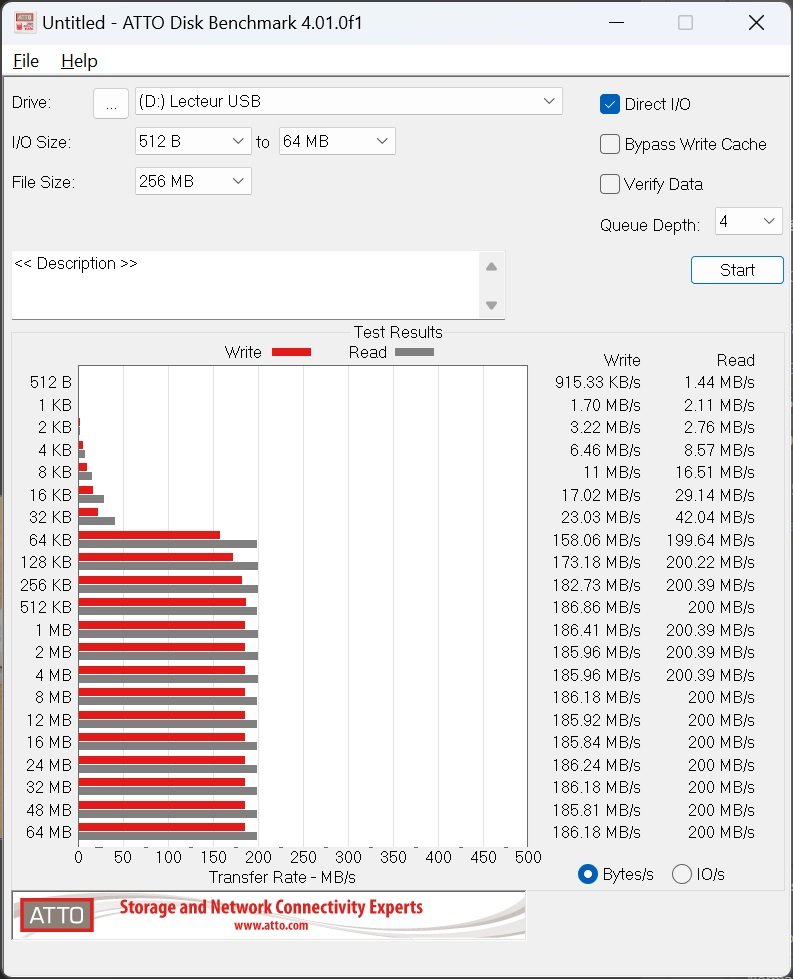793x979 pixels.
Task: Click the 158.06 MB/s write value
Action: pos(596,540)
